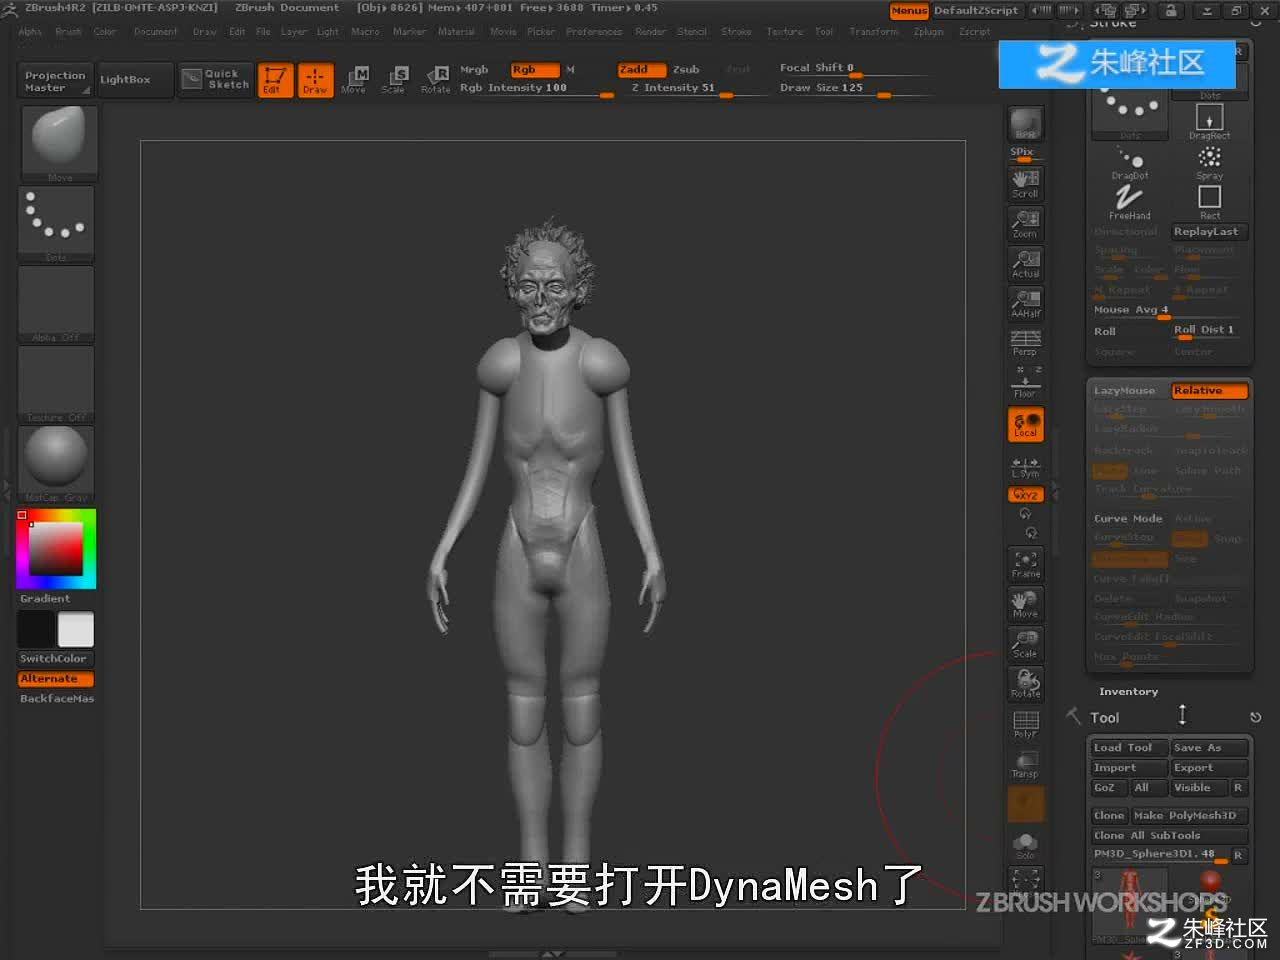Screen dimensions: 1280x960
Task: Click the BPR render button
Action: point(1026,123)
